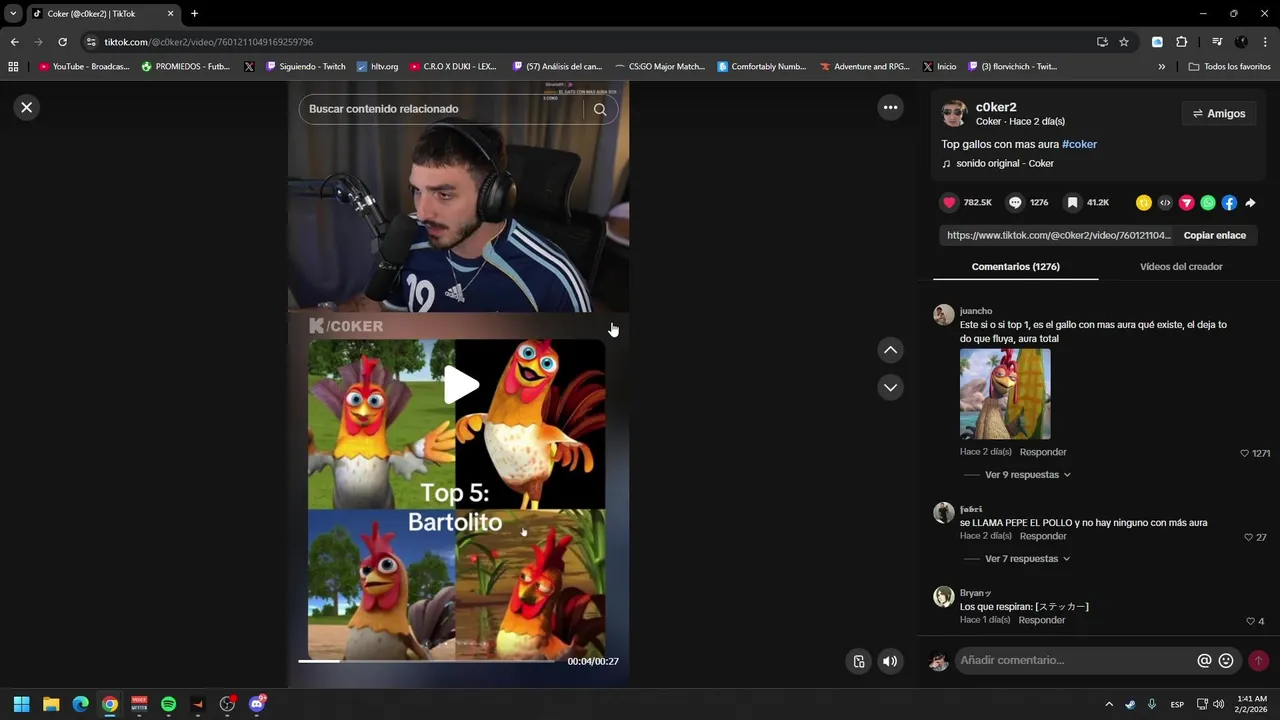The height and width of the screenshot is (720, 1280).
Task: Switch to 'Videos del creador' tab
Action: pos(1181,267)
